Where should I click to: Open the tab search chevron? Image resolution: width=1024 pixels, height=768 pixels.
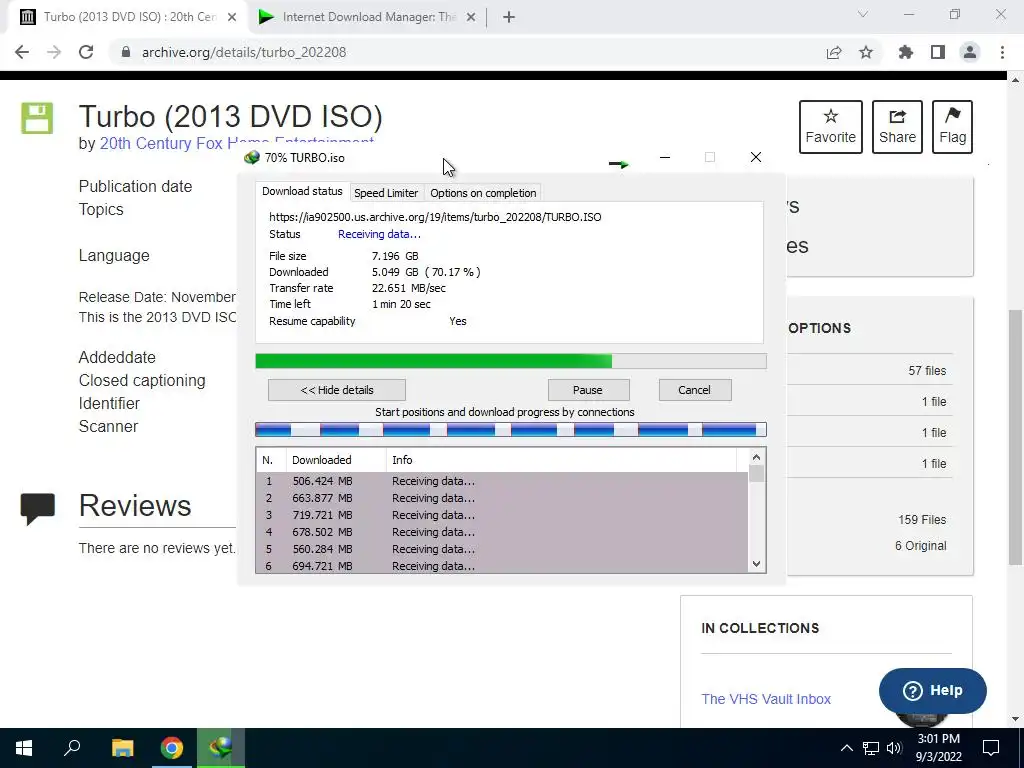[863, 14]
